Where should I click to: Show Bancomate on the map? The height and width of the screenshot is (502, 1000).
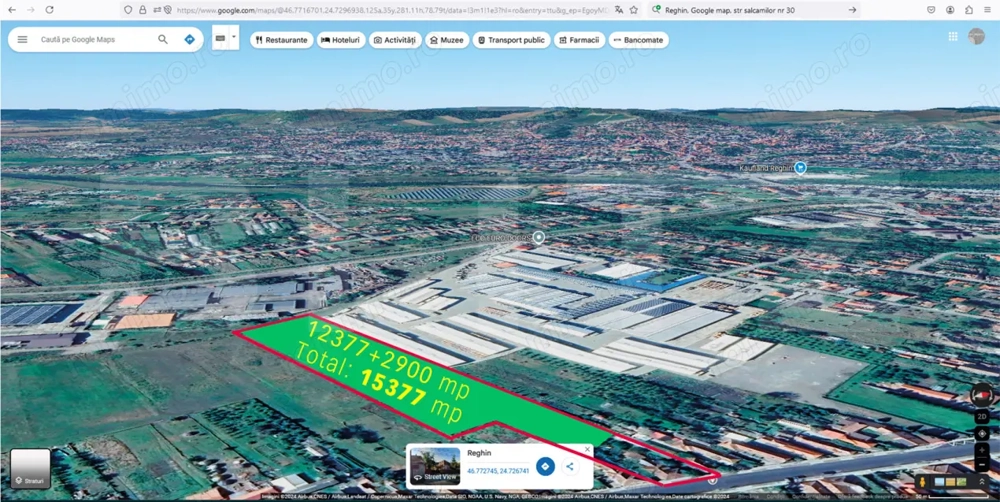[638, 40]
